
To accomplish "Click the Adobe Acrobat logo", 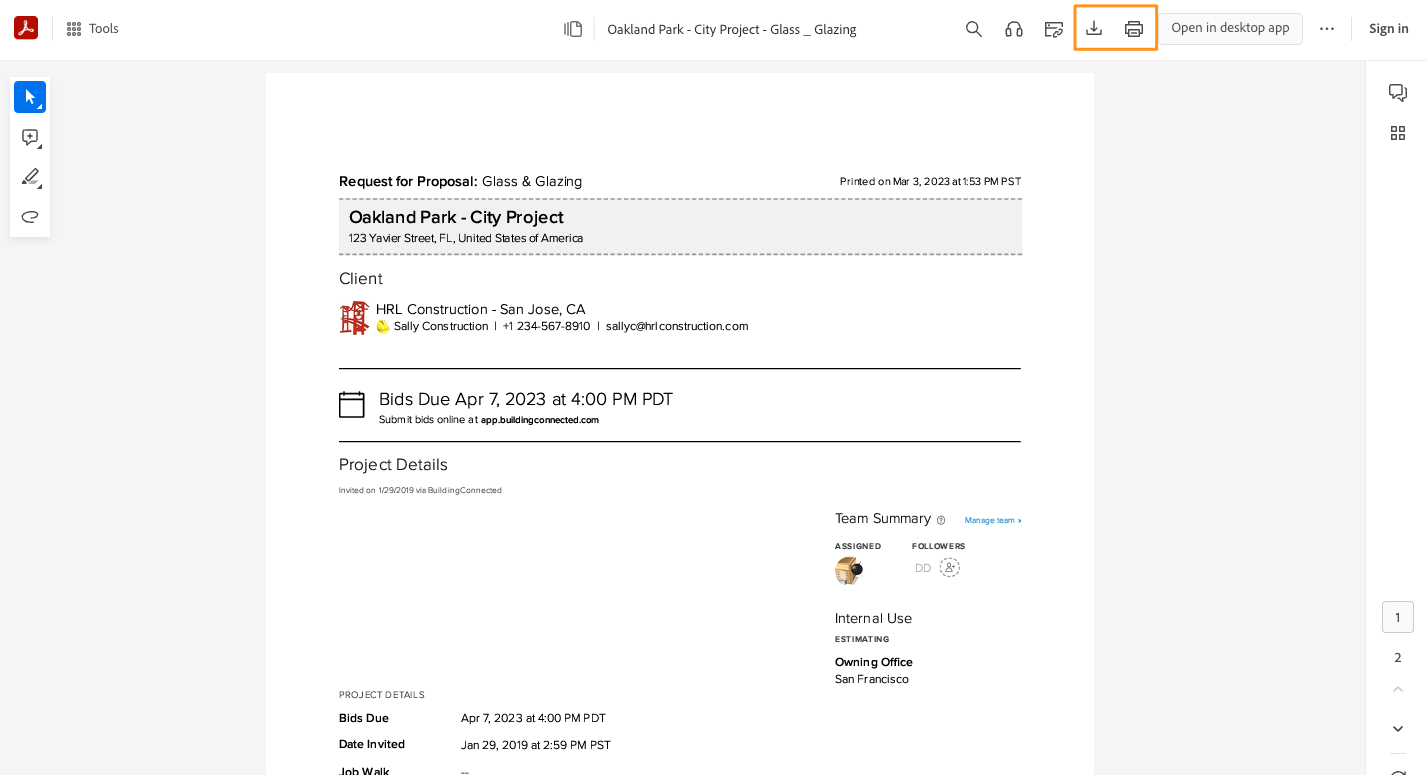I will click(x=26, y=27).
